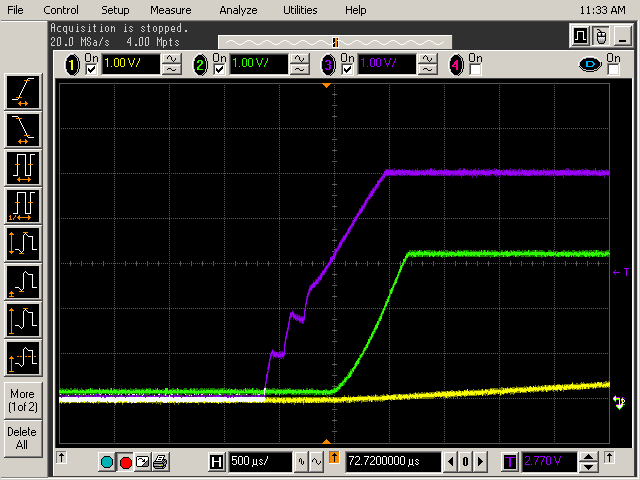Uncheck the channel 2 On checkbox
The image size is (640, 480).
pos(220,69)
